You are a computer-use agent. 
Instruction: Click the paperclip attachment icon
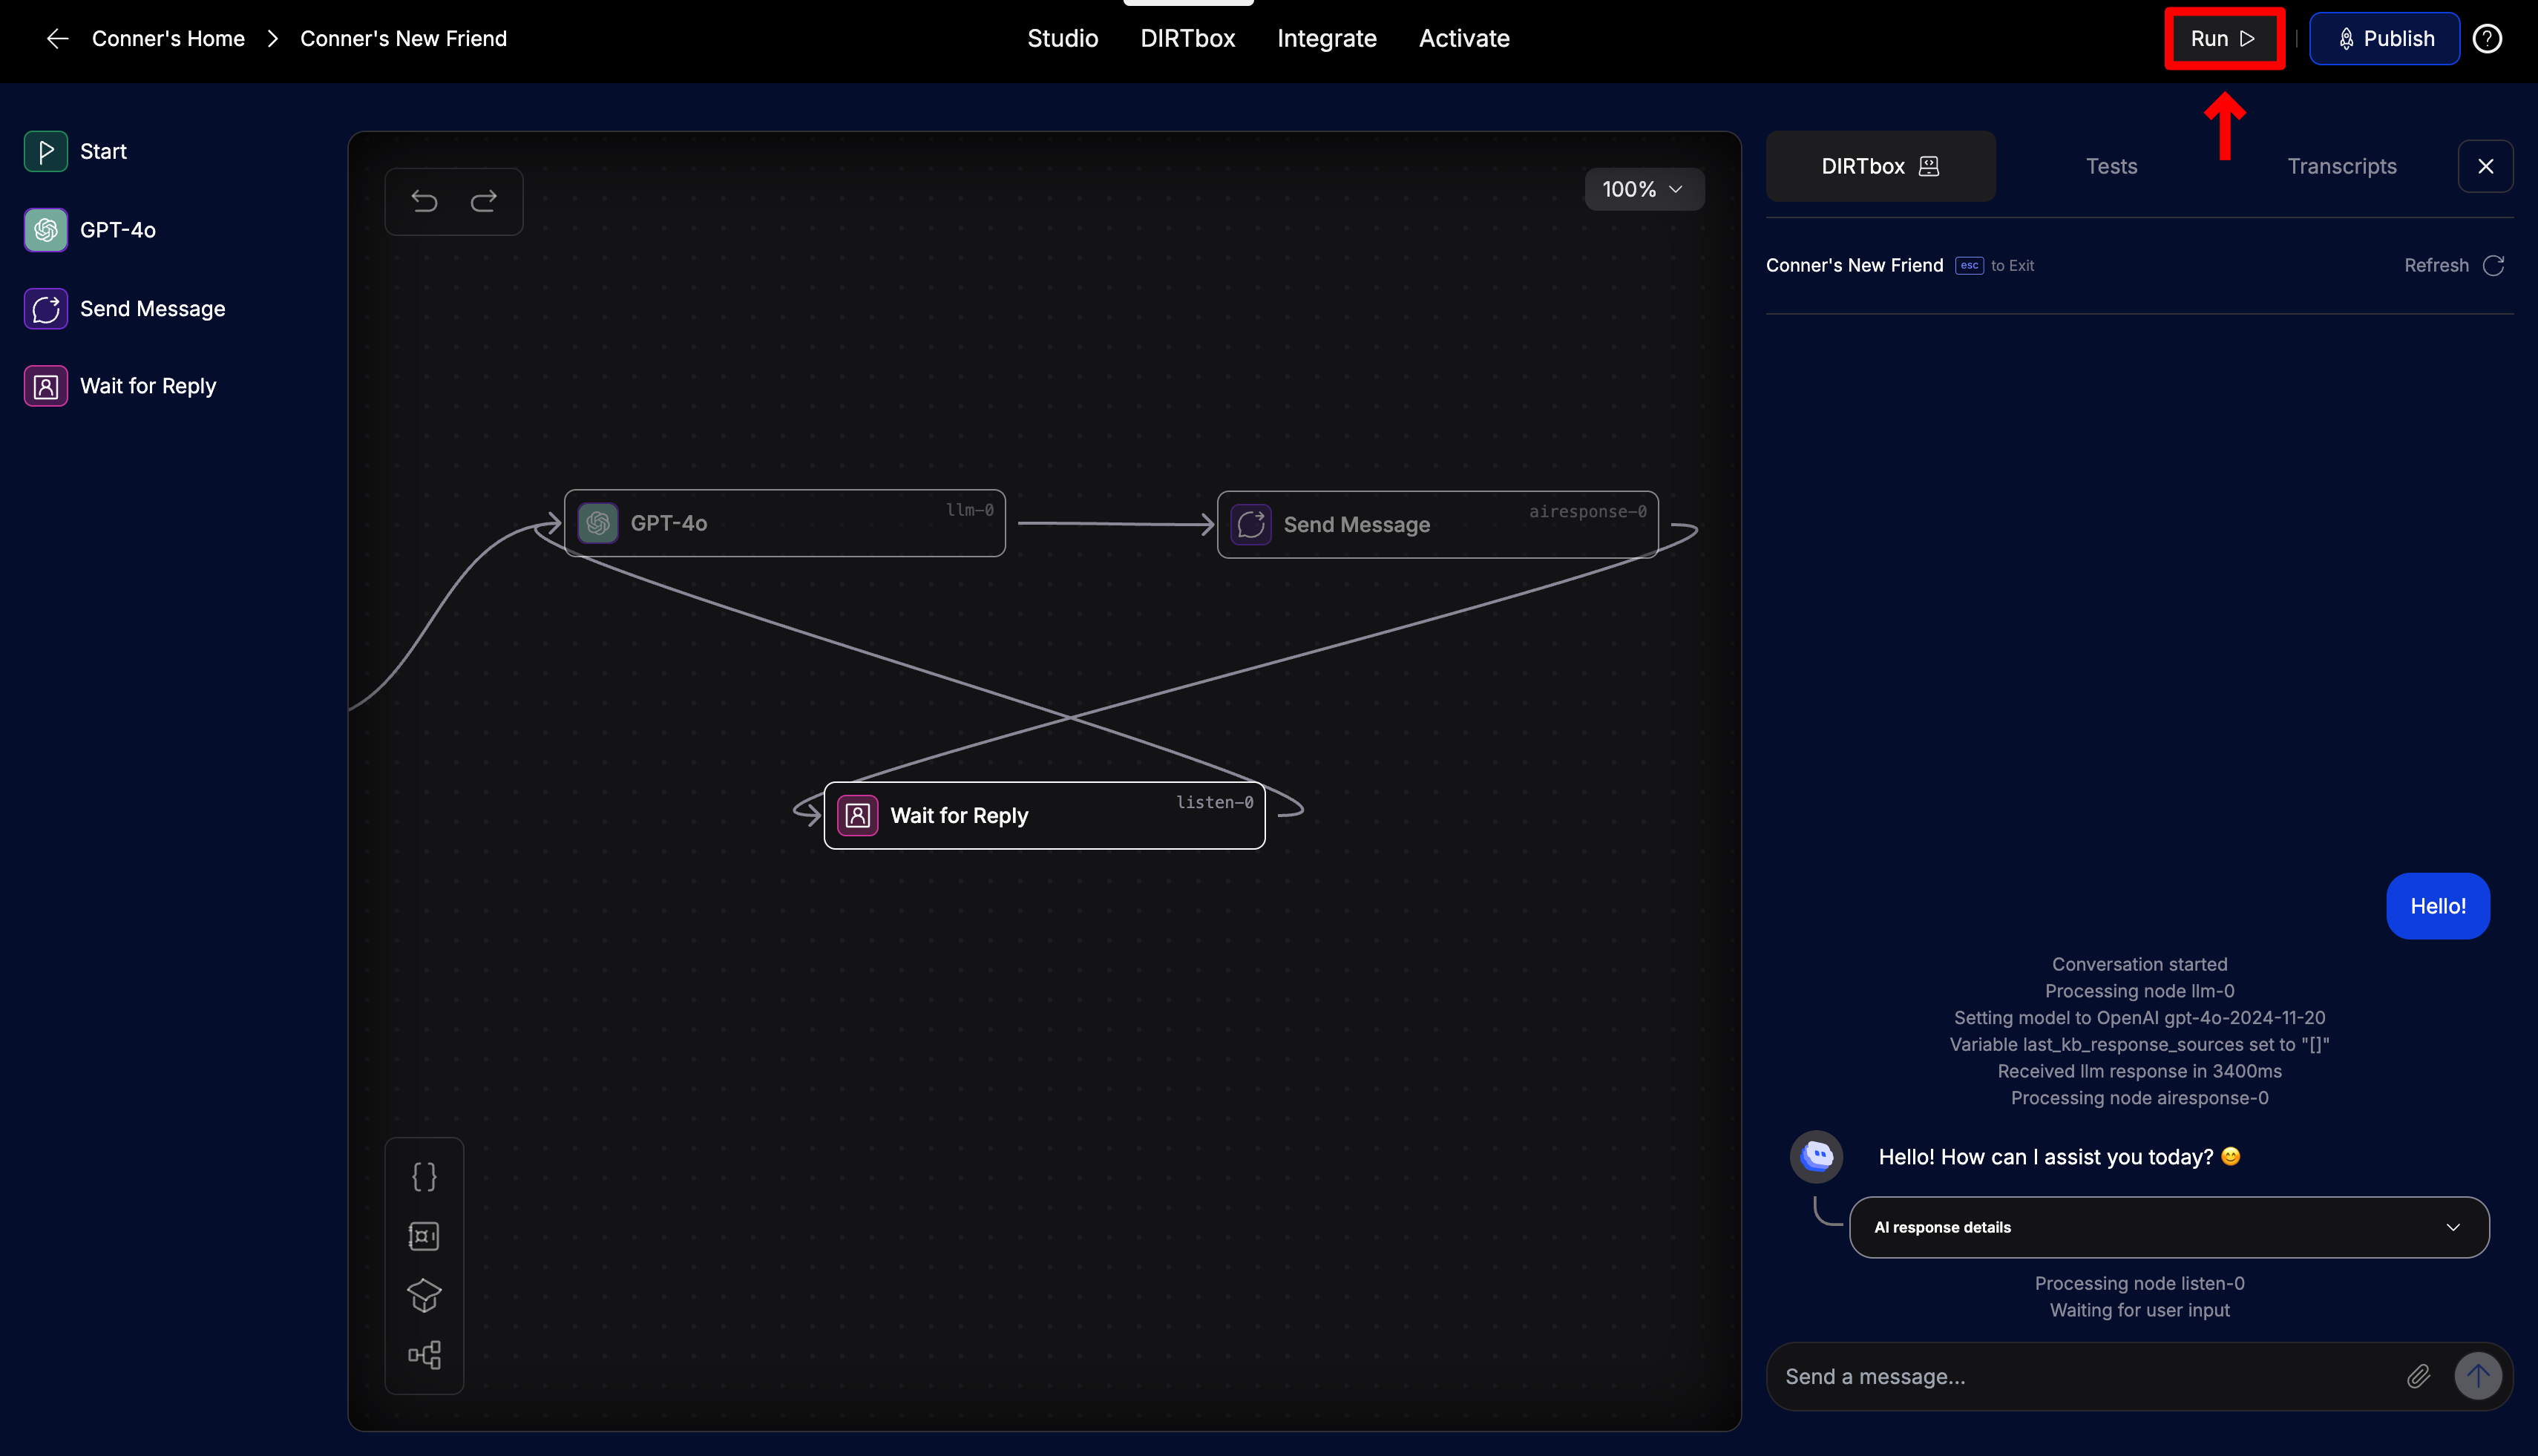point(2418,1377)
